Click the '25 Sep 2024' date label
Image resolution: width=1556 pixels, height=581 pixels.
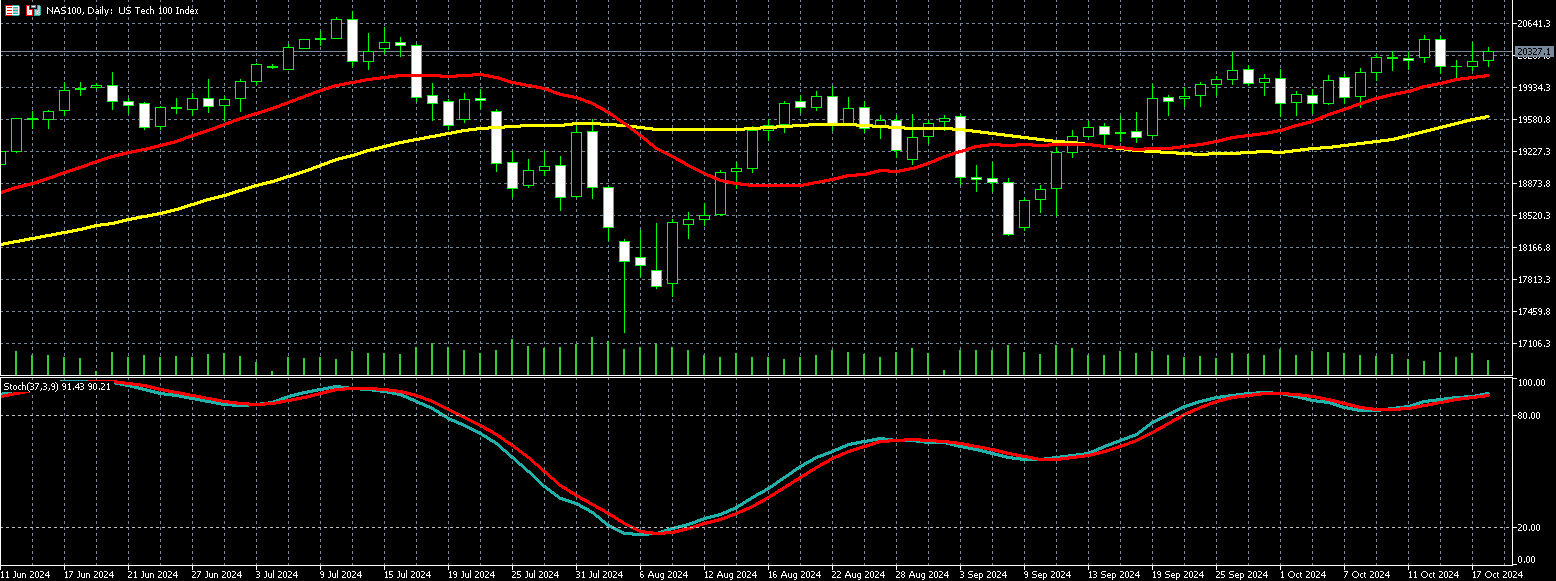coord(1241,575)
